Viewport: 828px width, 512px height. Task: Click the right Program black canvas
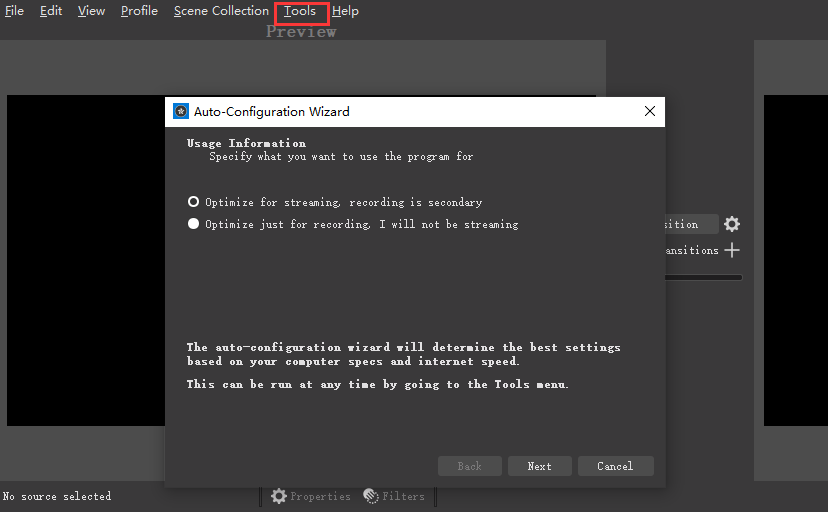click(796, 260)
